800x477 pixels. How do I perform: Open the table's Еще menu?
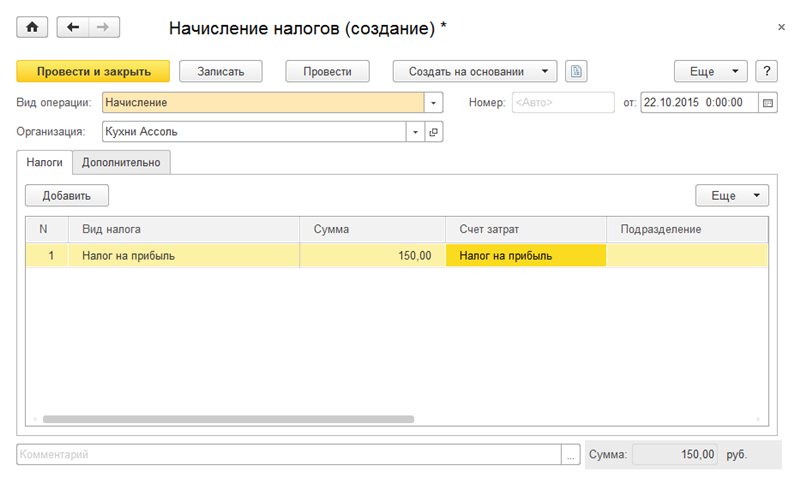[x=732, y=196]
